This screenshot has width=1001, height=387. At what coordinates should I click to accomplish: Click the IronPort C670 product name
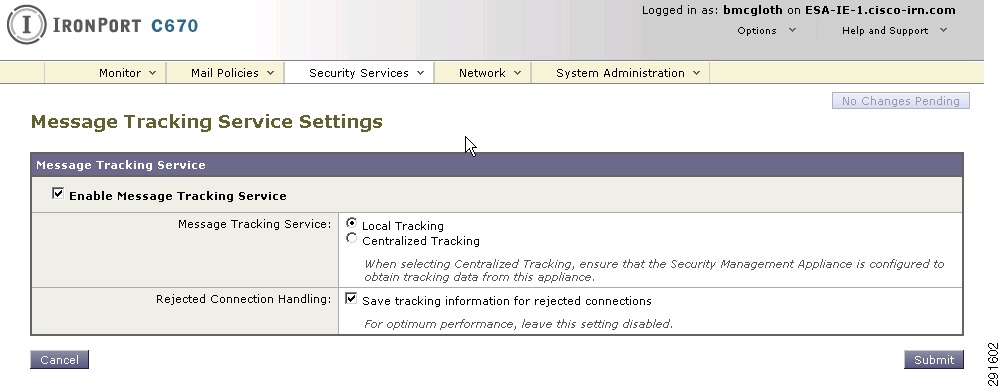tap(125, 26)
